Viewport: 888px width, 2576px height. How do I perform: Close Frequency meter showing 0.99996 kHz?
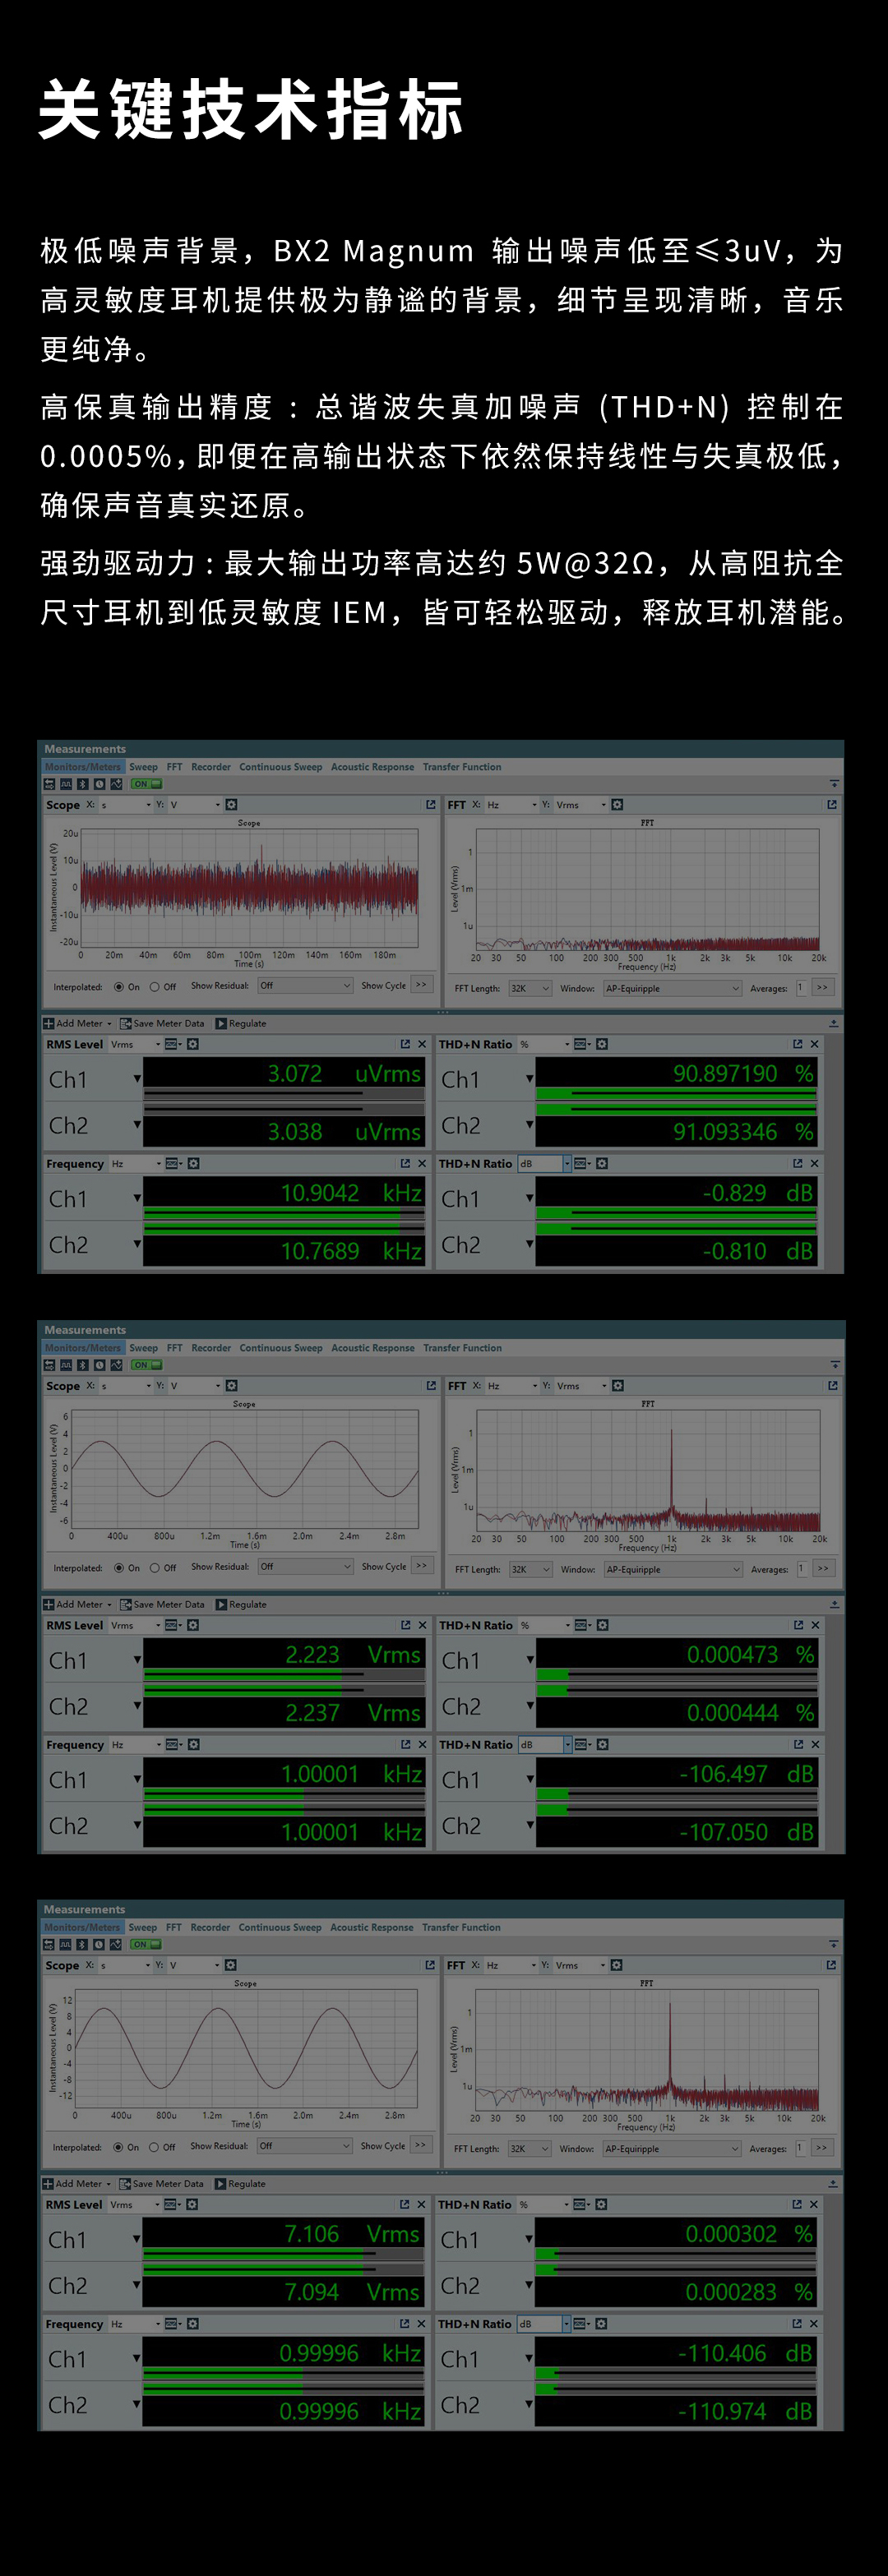[421, 2323]
